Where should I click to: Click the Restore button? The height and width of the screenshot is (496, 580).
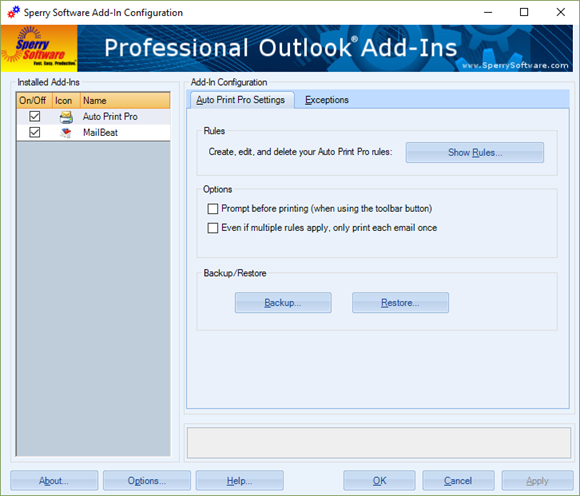pyautogui.click(x=400, y=303)
